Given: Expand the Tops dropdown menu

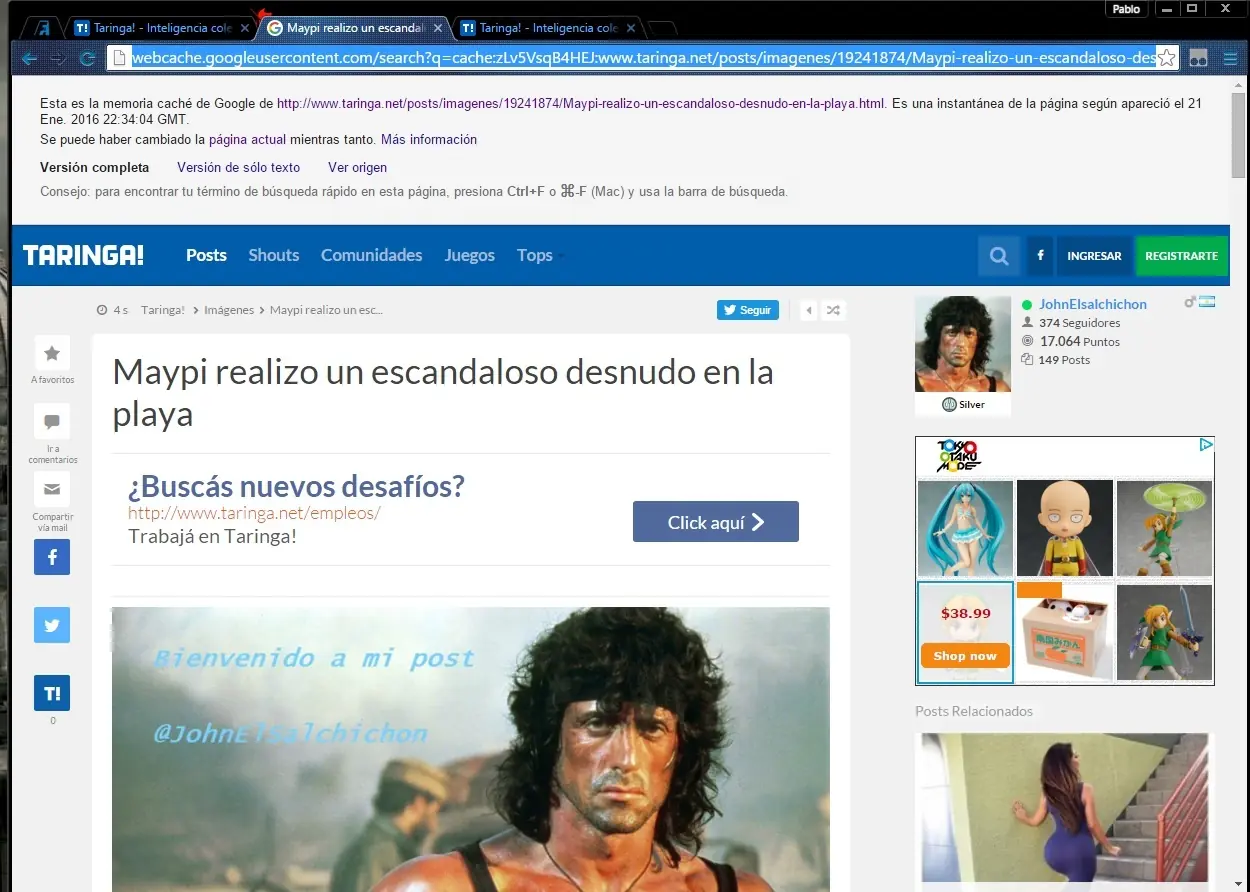Looking at the screenshot, I should click(x=540, y=255).
